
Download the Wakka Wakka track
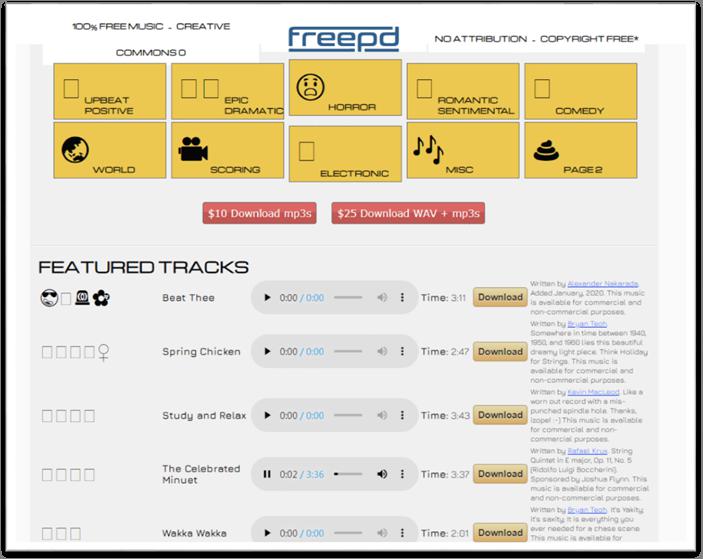coord(500,533)
